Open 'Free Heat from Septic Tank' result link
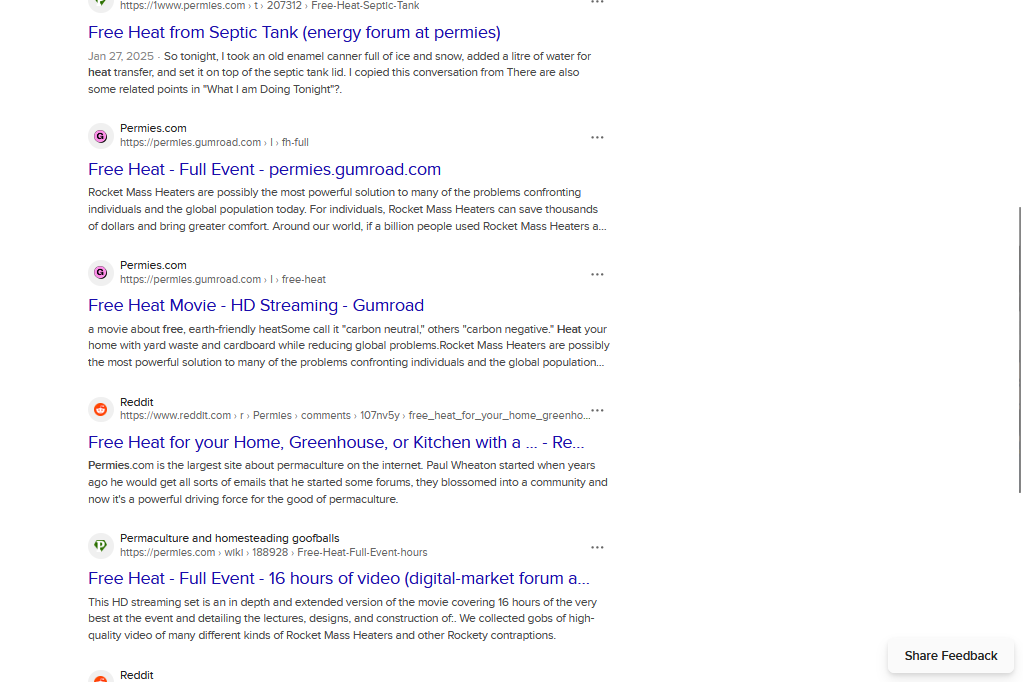The image size is (1023, 682). point(294,32)
